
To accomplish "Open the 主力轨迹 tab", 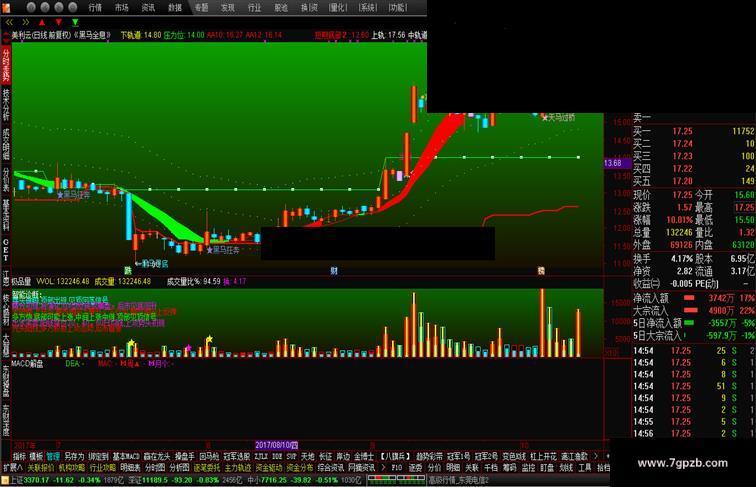I will [238, 468].
